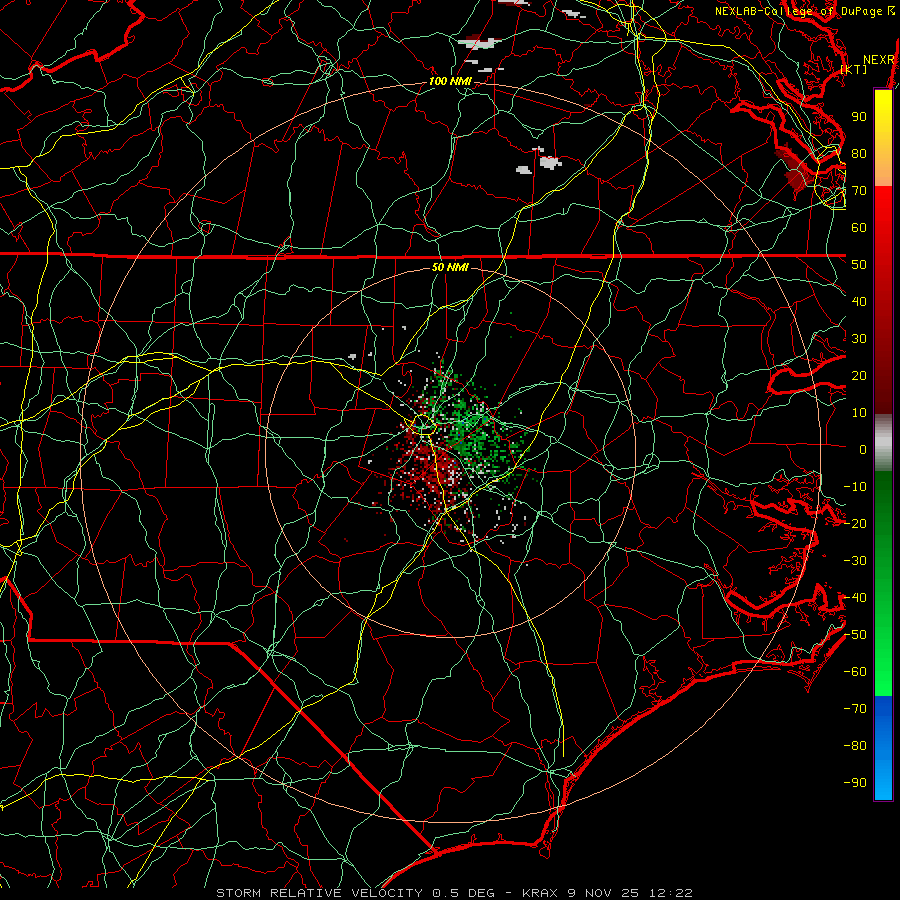Click the -90 value on the velocity scale
Screen dimensions: 900x900
tap(855, 783)
